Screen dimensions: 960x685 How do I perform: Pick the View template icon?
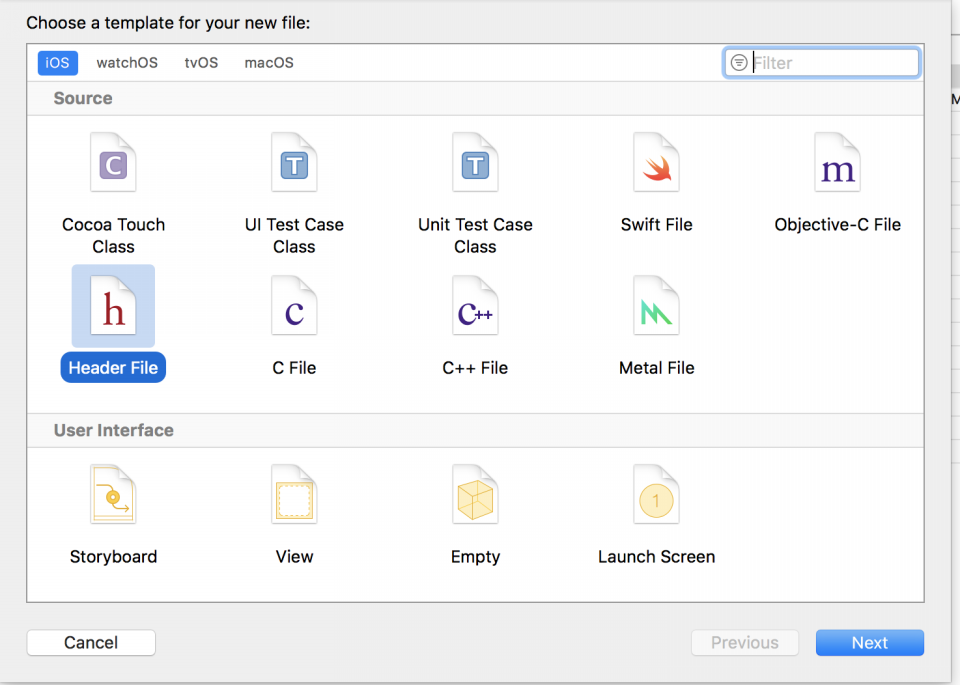coord(294,495)
